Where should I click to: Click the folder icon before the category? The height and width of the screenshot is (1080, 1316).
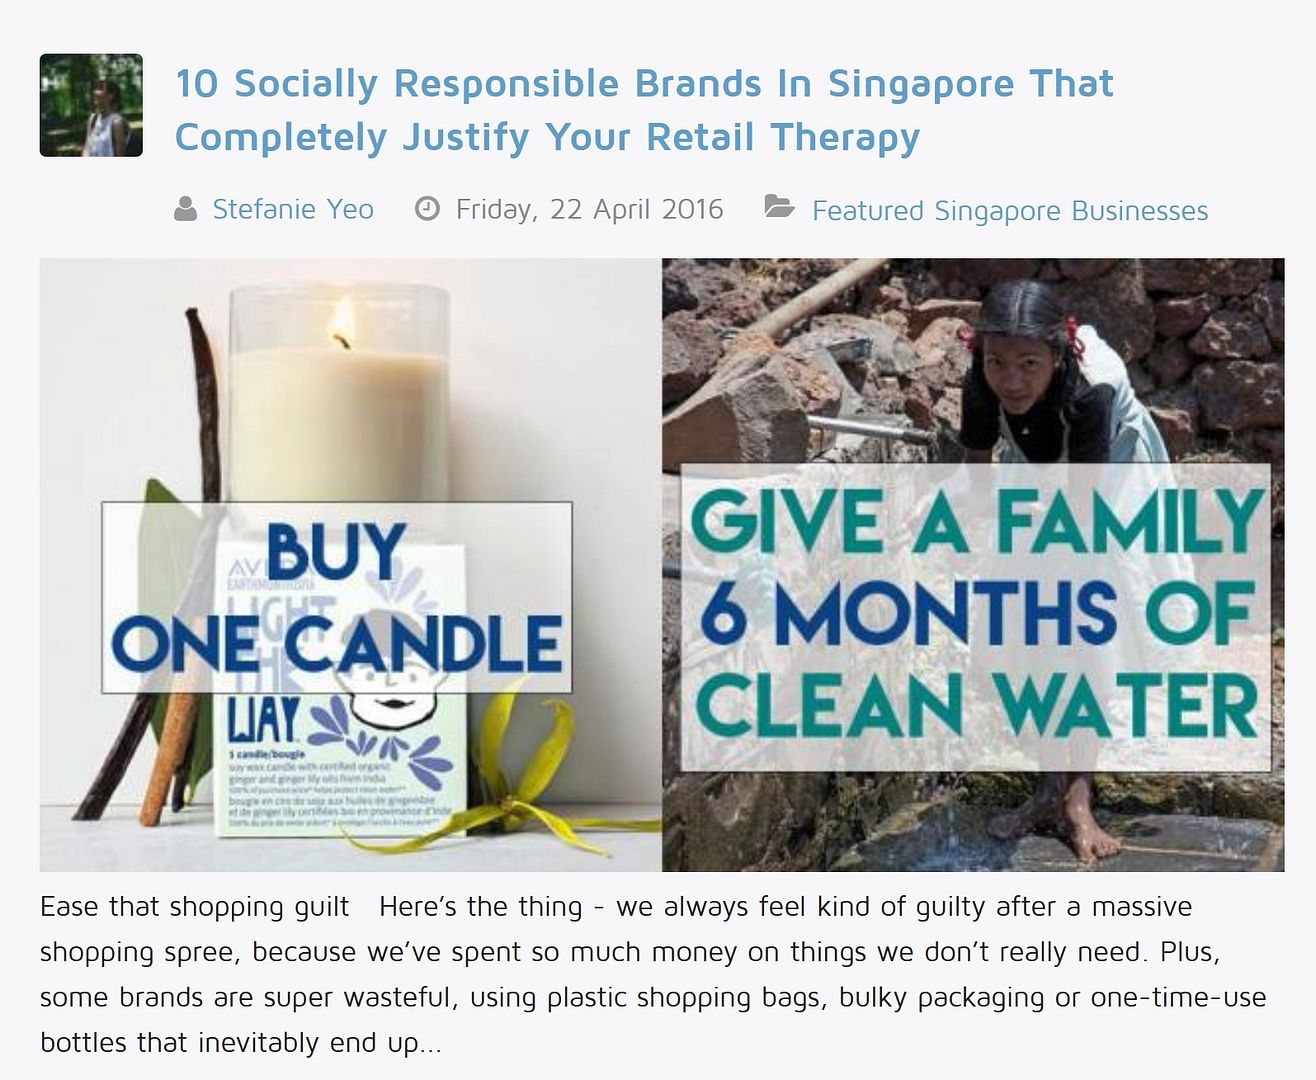[x=779, y=208]
